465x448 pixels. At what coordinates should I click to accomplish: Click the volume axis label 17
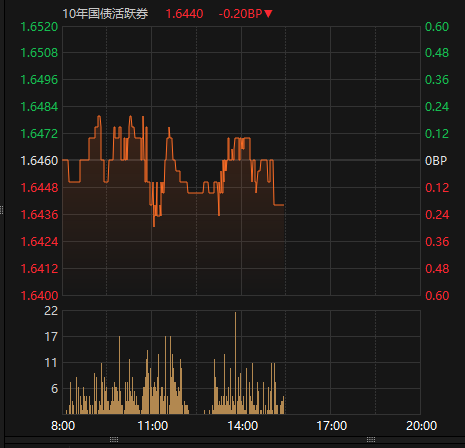(51, 337)
